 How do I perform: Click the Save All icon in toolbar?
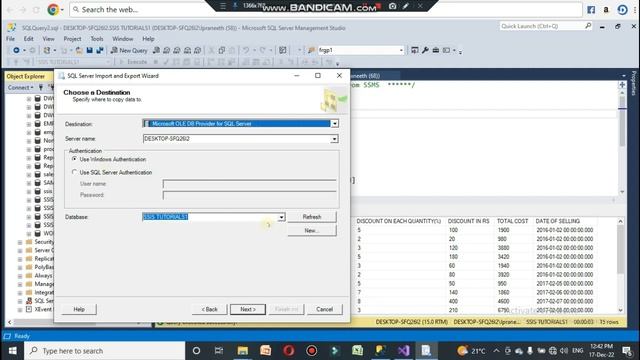click(100, 50)
